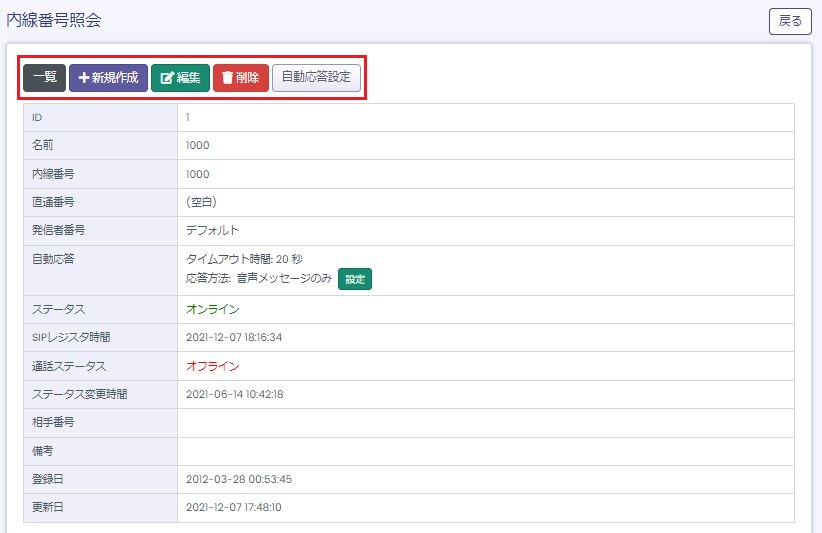Click the empty 備考 value cell
Viewport: 822px width, 533px height.
(x=485, y=451)
